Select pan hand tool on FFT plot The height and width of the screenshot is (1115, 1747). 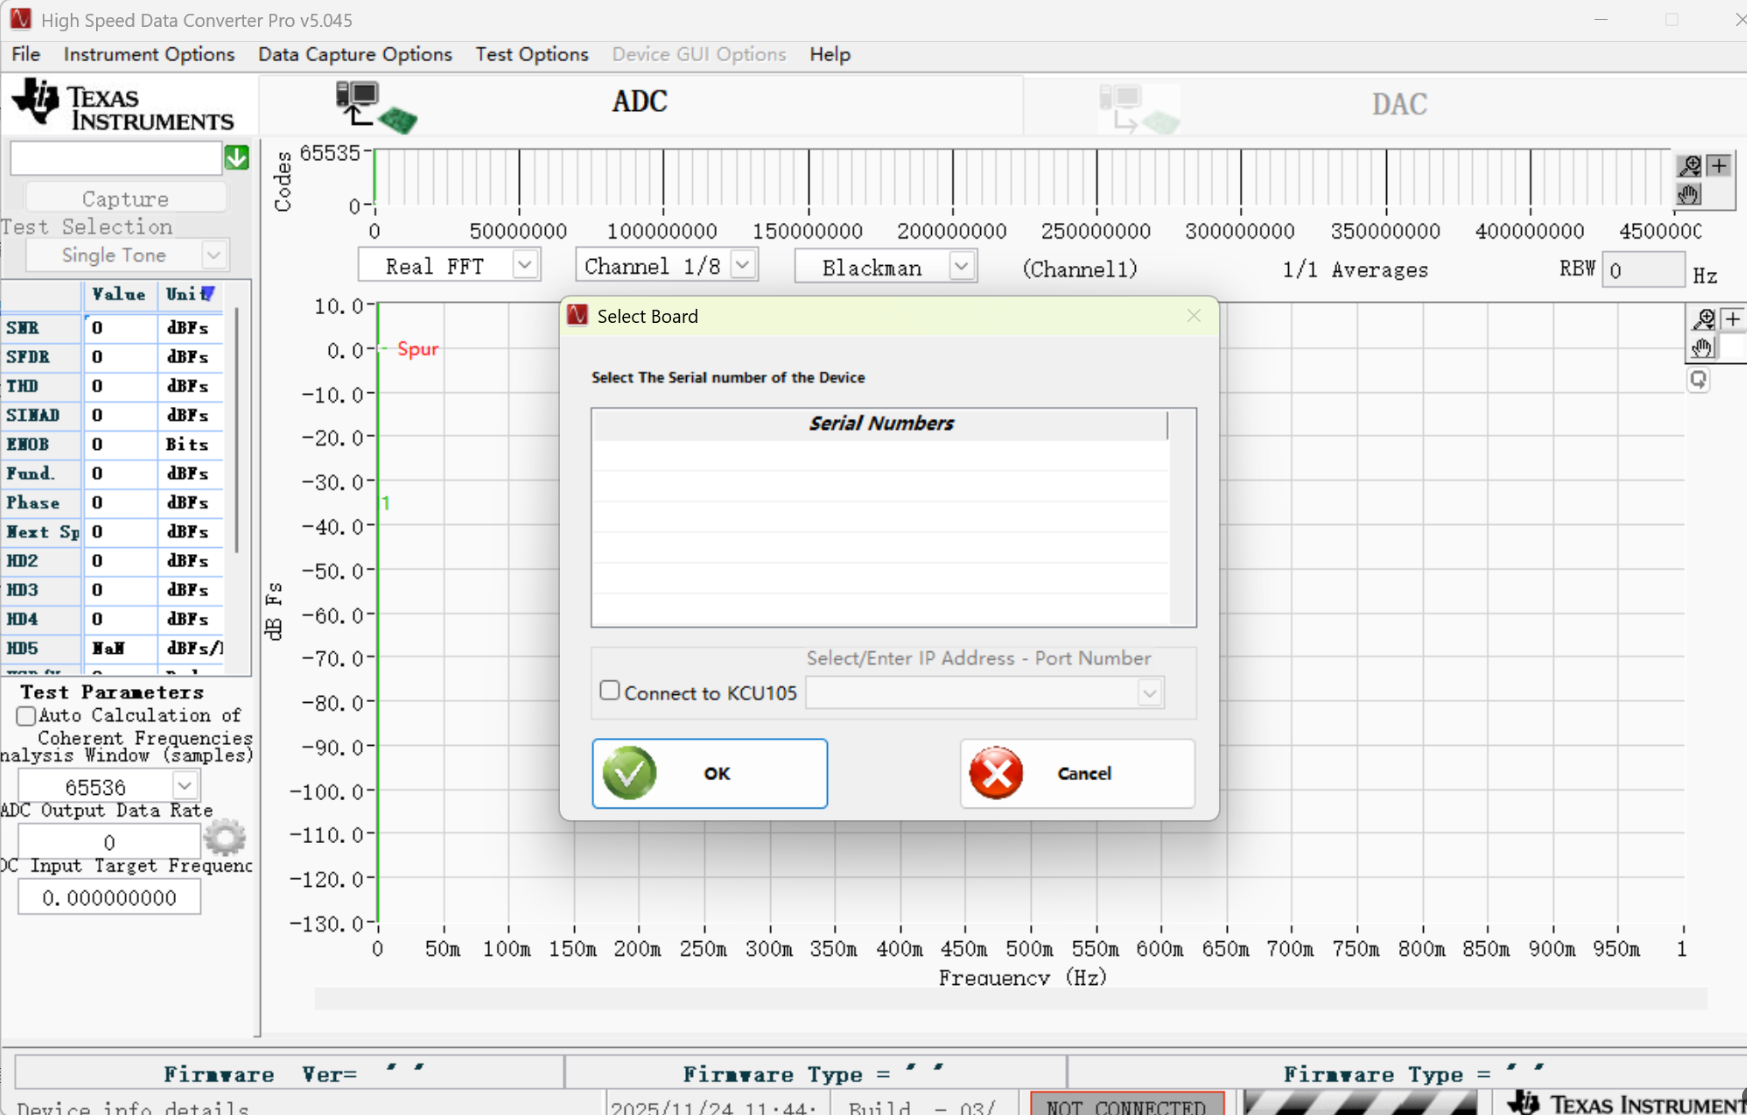(1703, 348)
